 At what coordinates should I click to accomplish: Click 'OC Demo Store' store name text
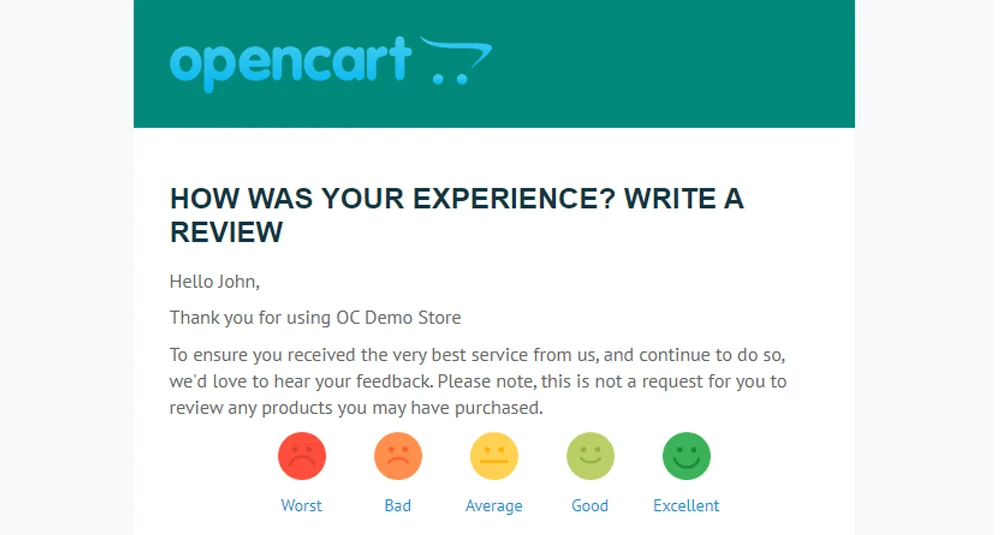(399, 318)
